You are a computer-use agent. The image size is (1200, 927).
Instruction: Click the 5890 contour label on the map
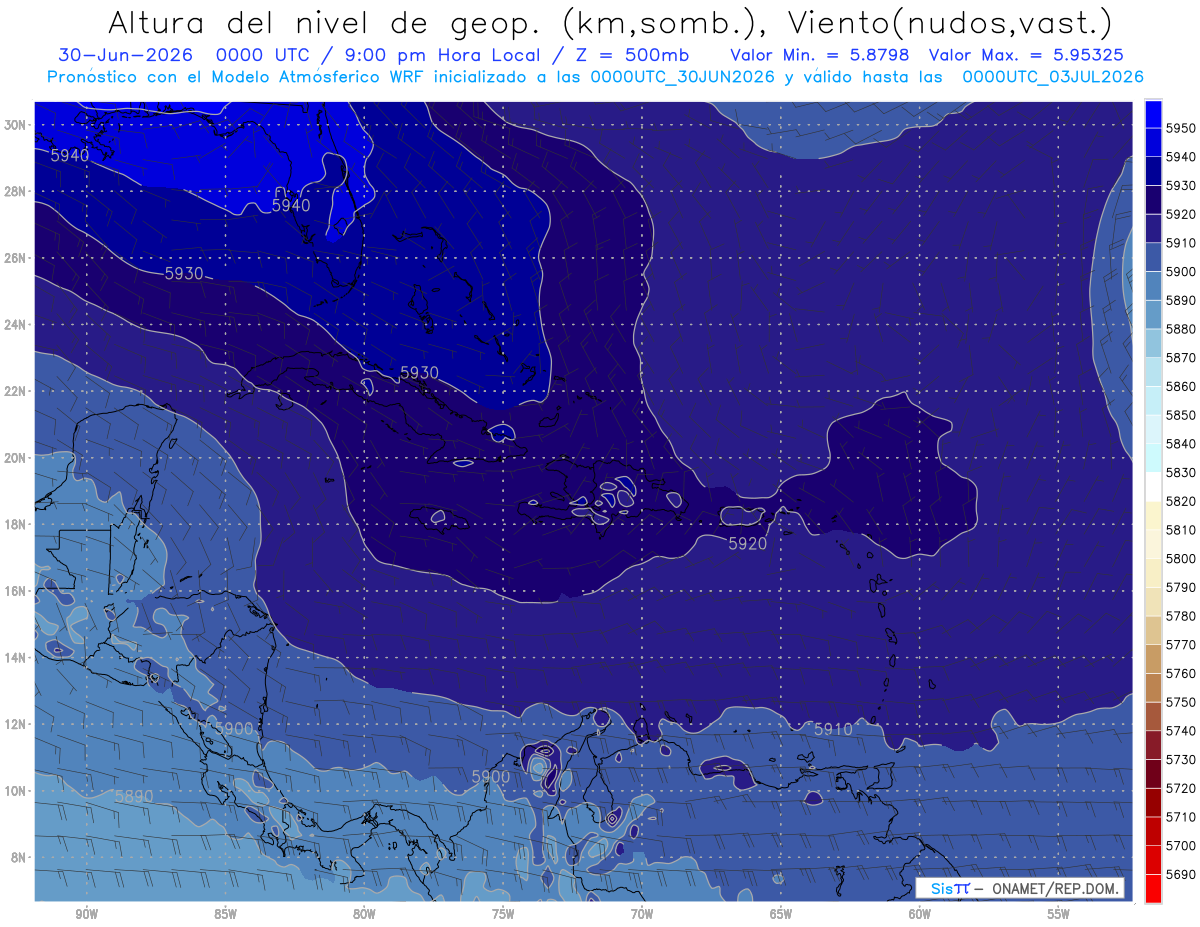tap(134, 797)
